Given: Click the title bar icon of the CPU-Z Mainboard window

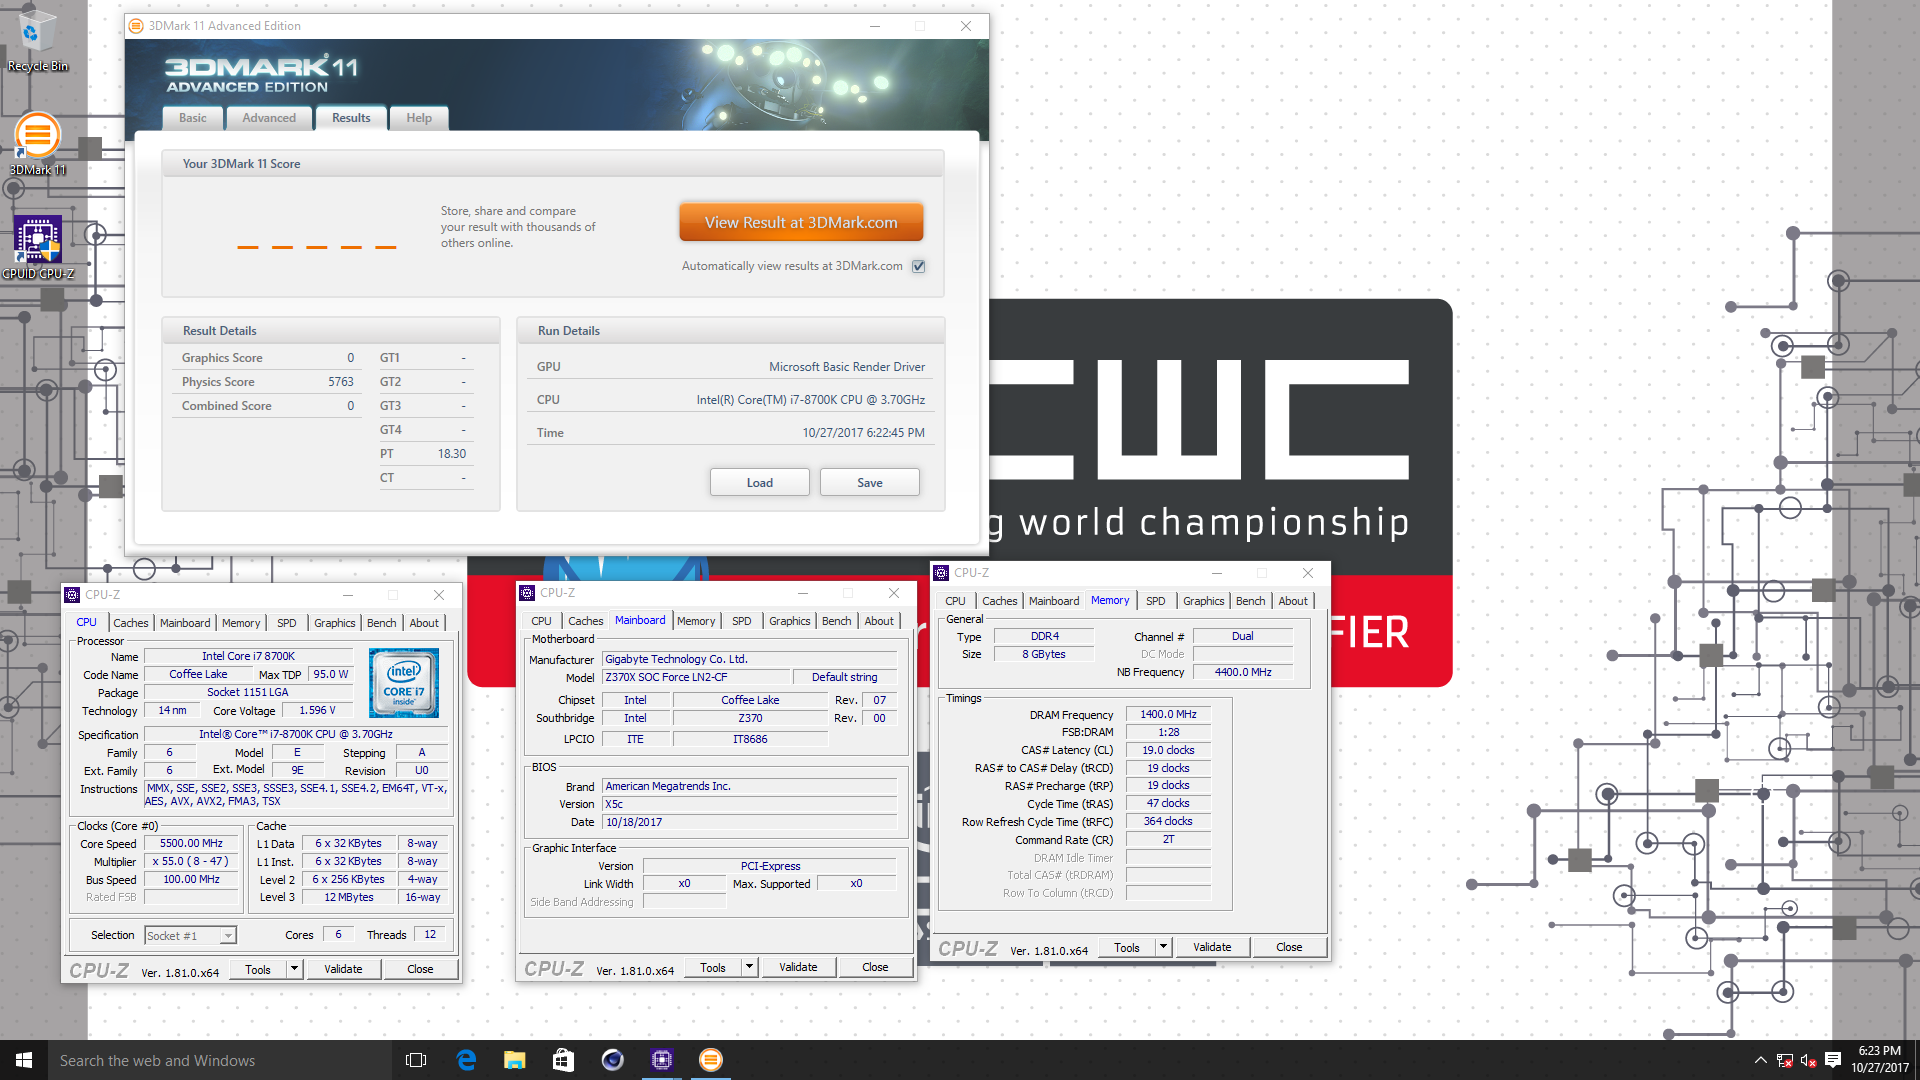Looking at the screenshot, I should coord(527,593).
